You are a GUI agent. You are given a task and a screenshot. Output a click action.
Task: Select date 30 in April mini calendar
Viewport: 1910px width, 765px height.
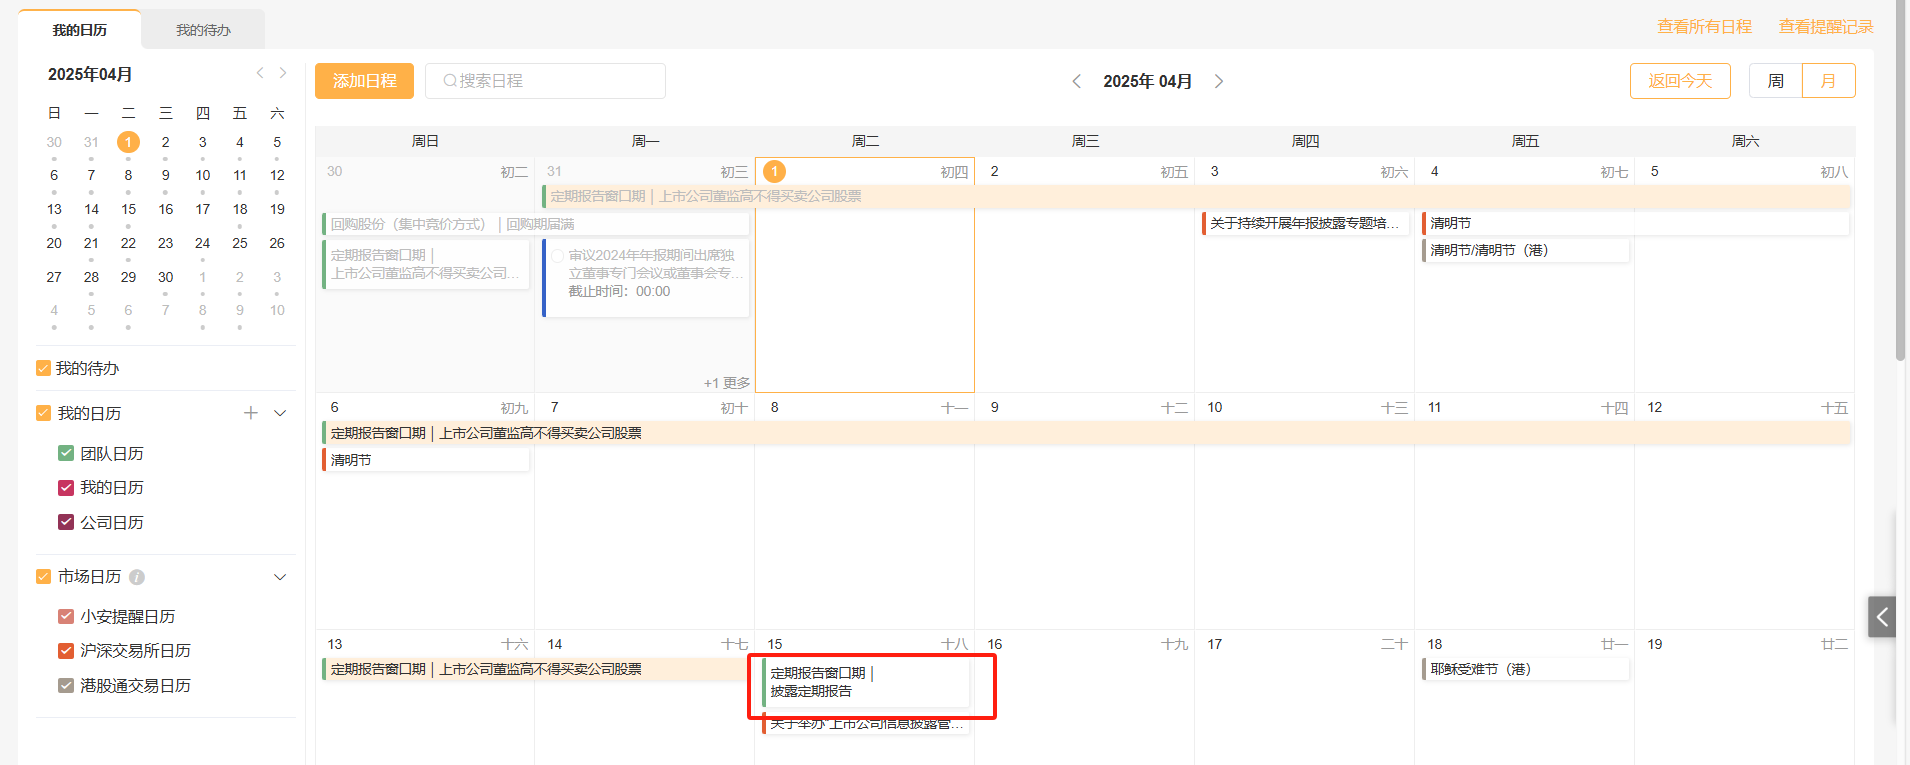pyautogui.click(x=165, y=277)
